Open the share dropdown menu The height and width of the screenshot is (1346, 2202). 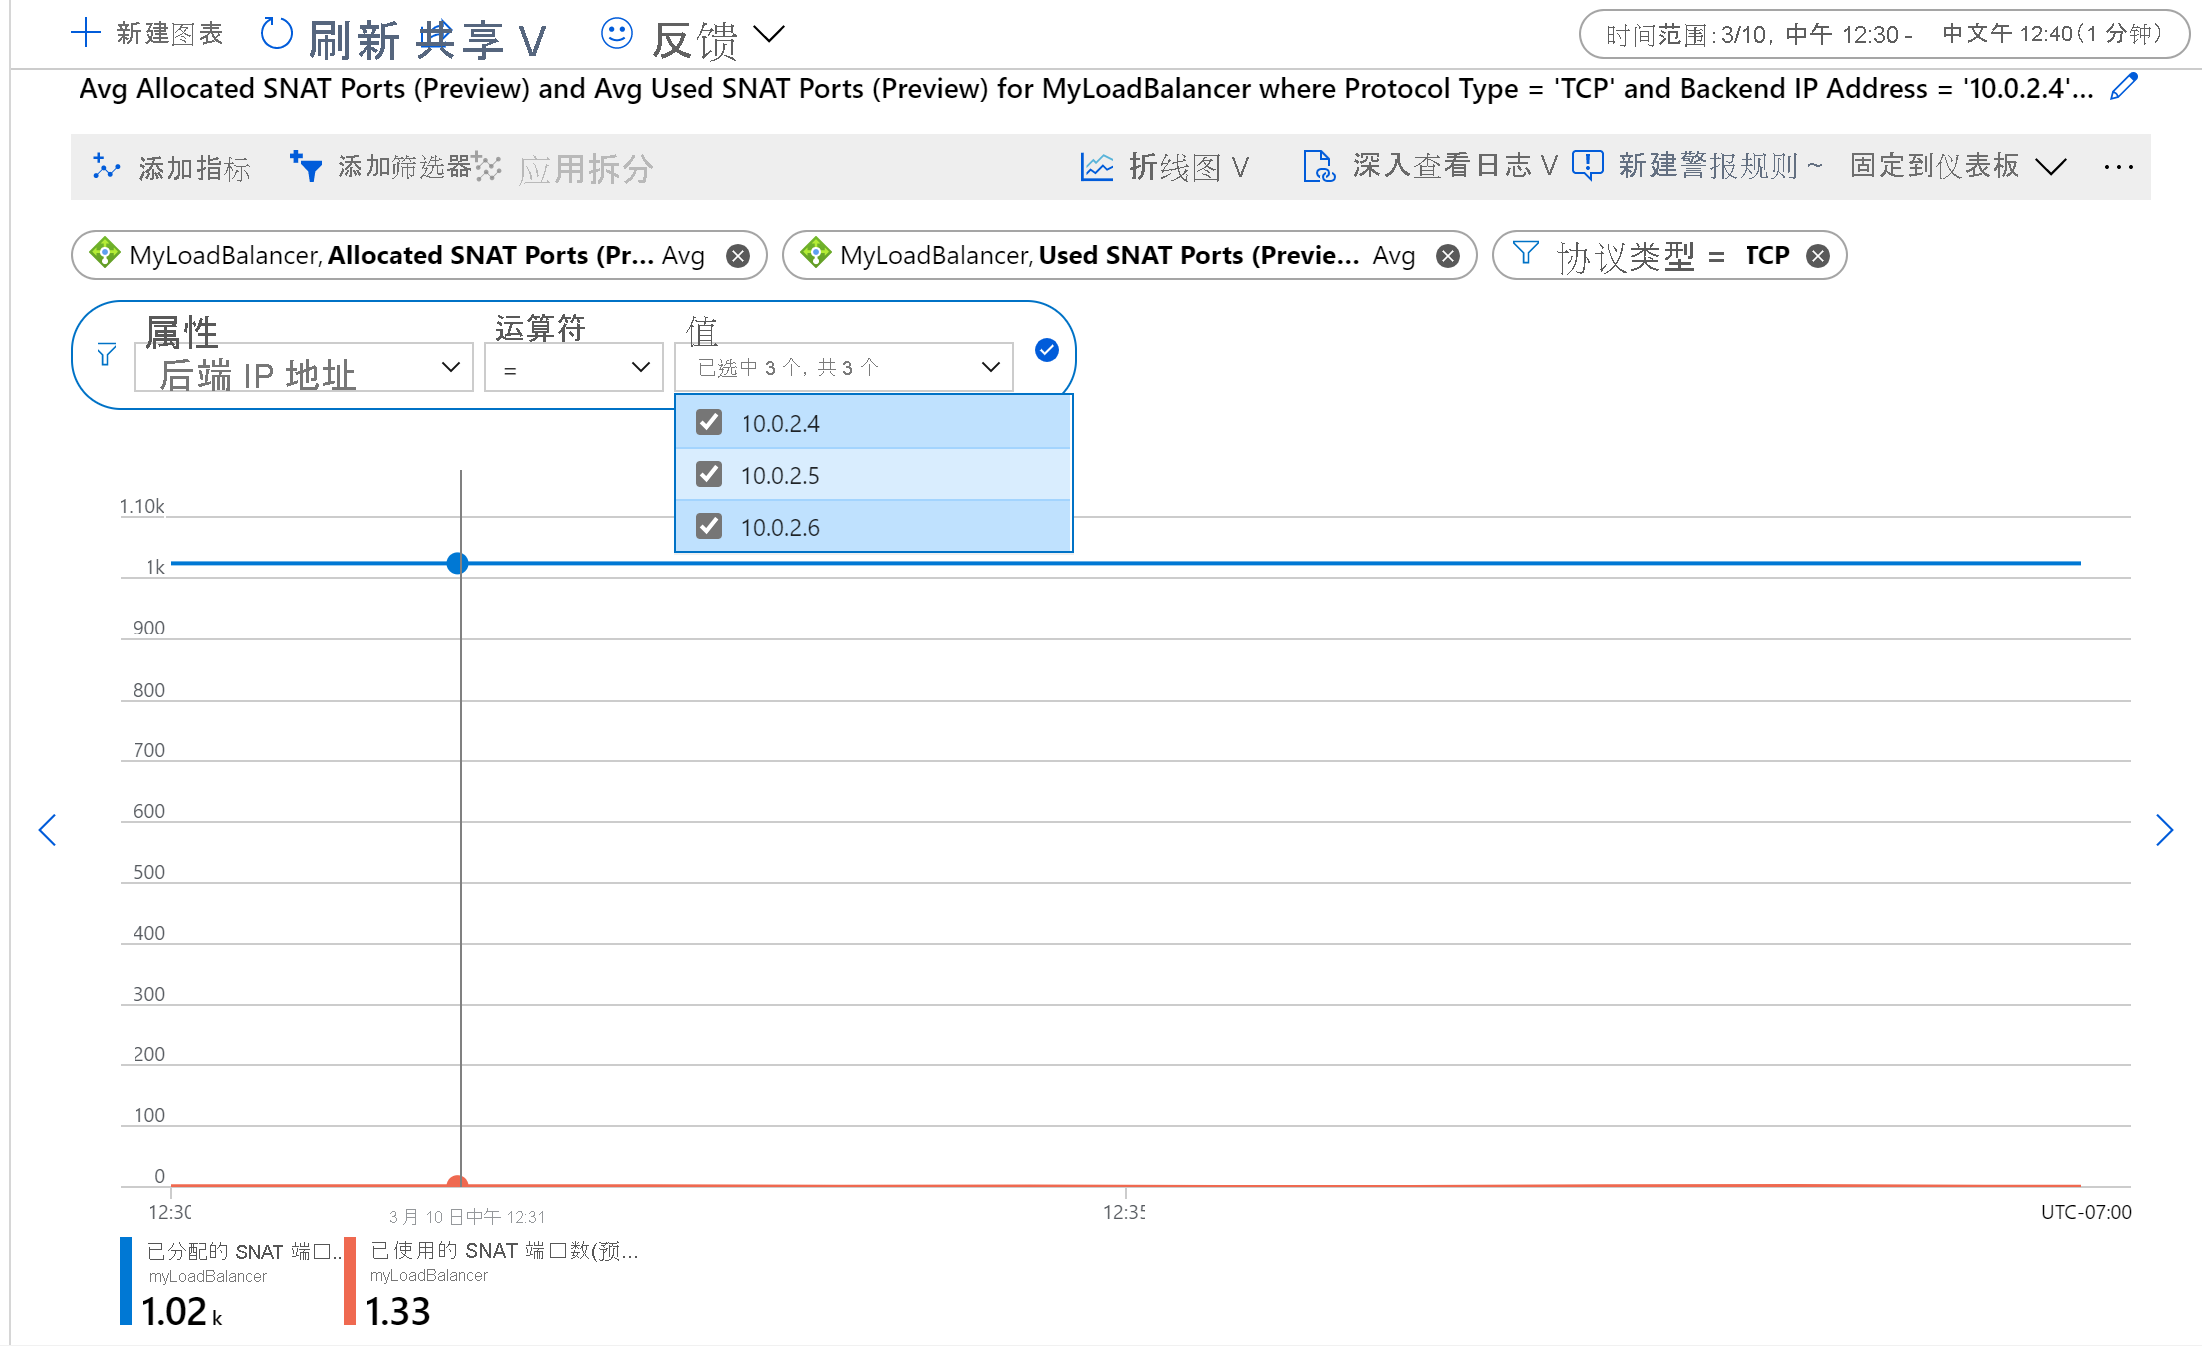click(x=481, y=40)
